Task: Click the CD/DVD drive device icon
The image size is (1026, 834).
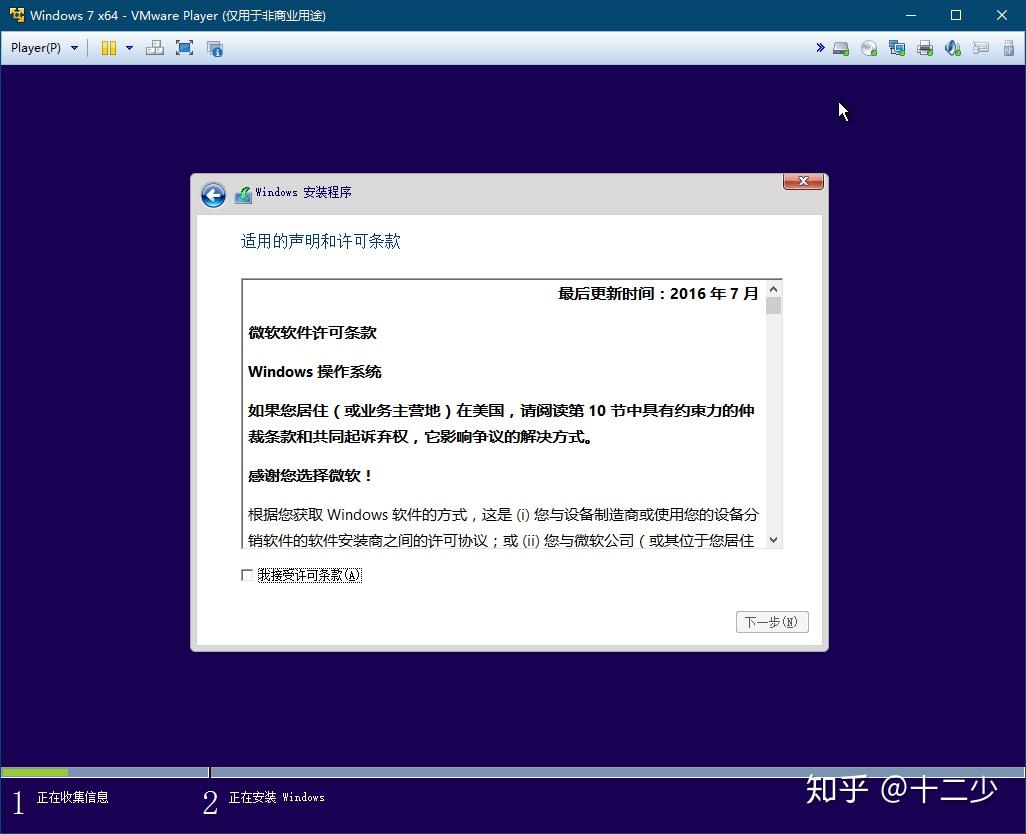Action: [869, 48]
